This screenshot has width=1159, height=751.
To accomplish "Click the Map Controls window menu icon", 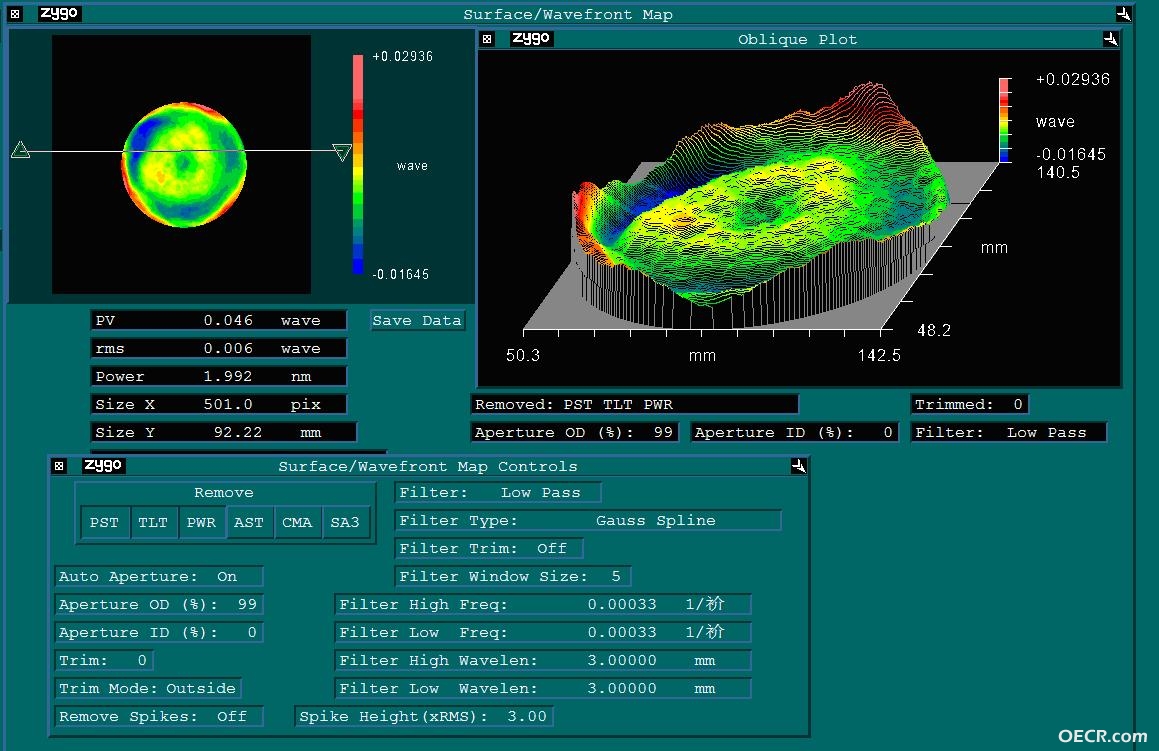I will [59, 466].
